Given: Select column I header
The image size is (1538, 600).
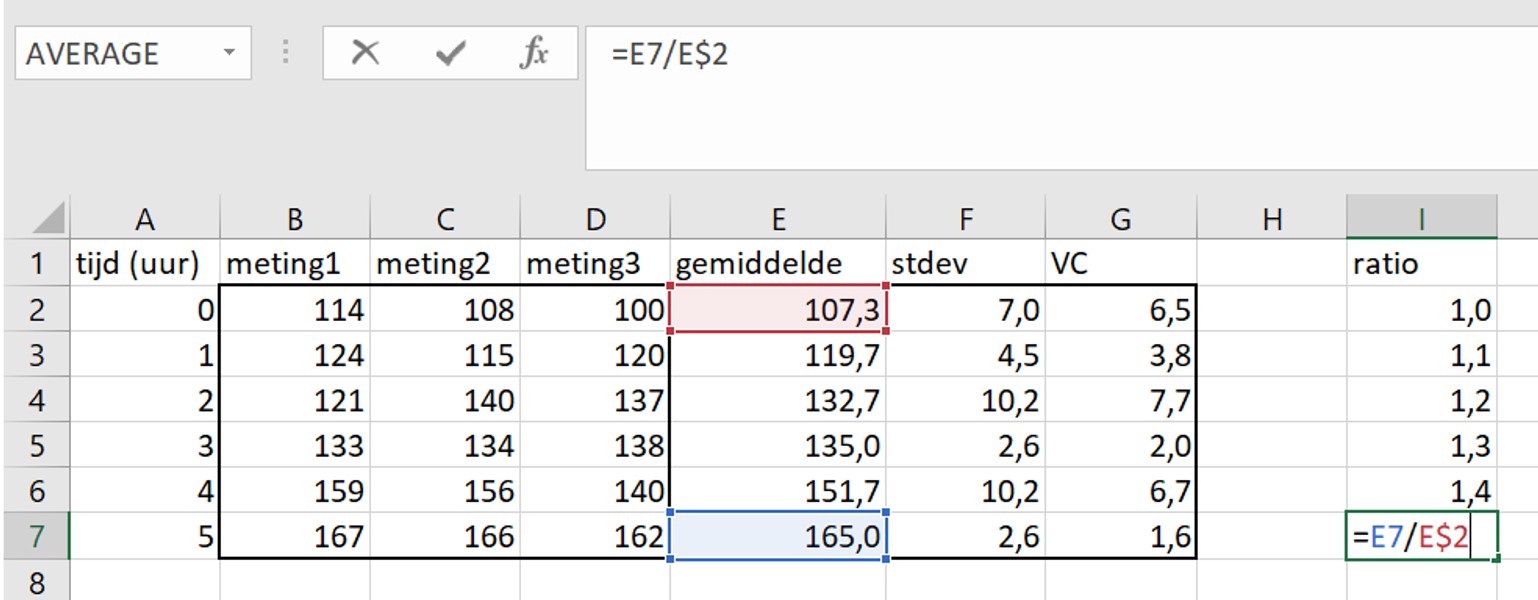Looking at the screenshot, I should tap(1421, 219).
